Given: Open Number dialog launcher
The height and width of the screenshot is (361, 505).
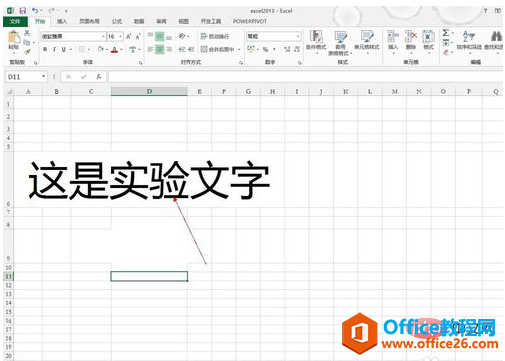Looking at the screenshot, I should (x=300, y=63).
